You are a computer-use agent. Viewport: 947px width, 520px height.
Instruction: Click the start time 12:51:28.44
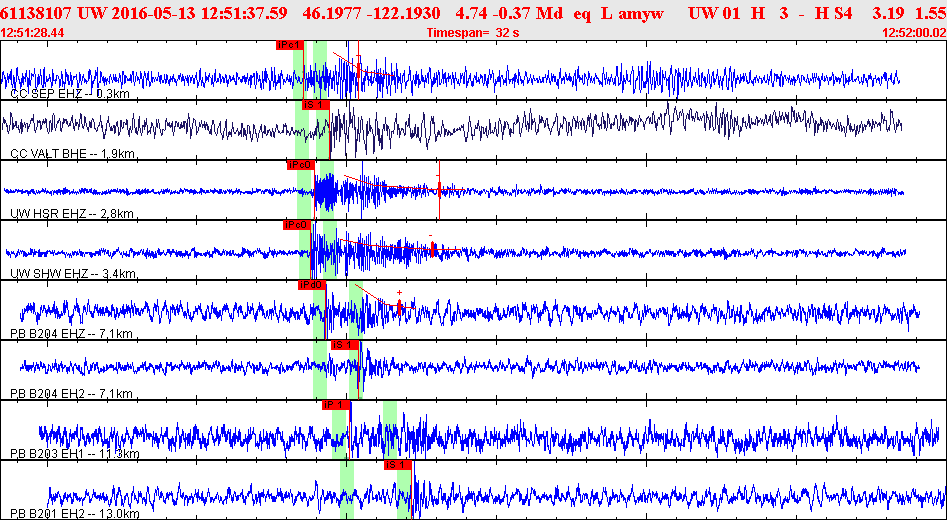(x=33, y=33)
